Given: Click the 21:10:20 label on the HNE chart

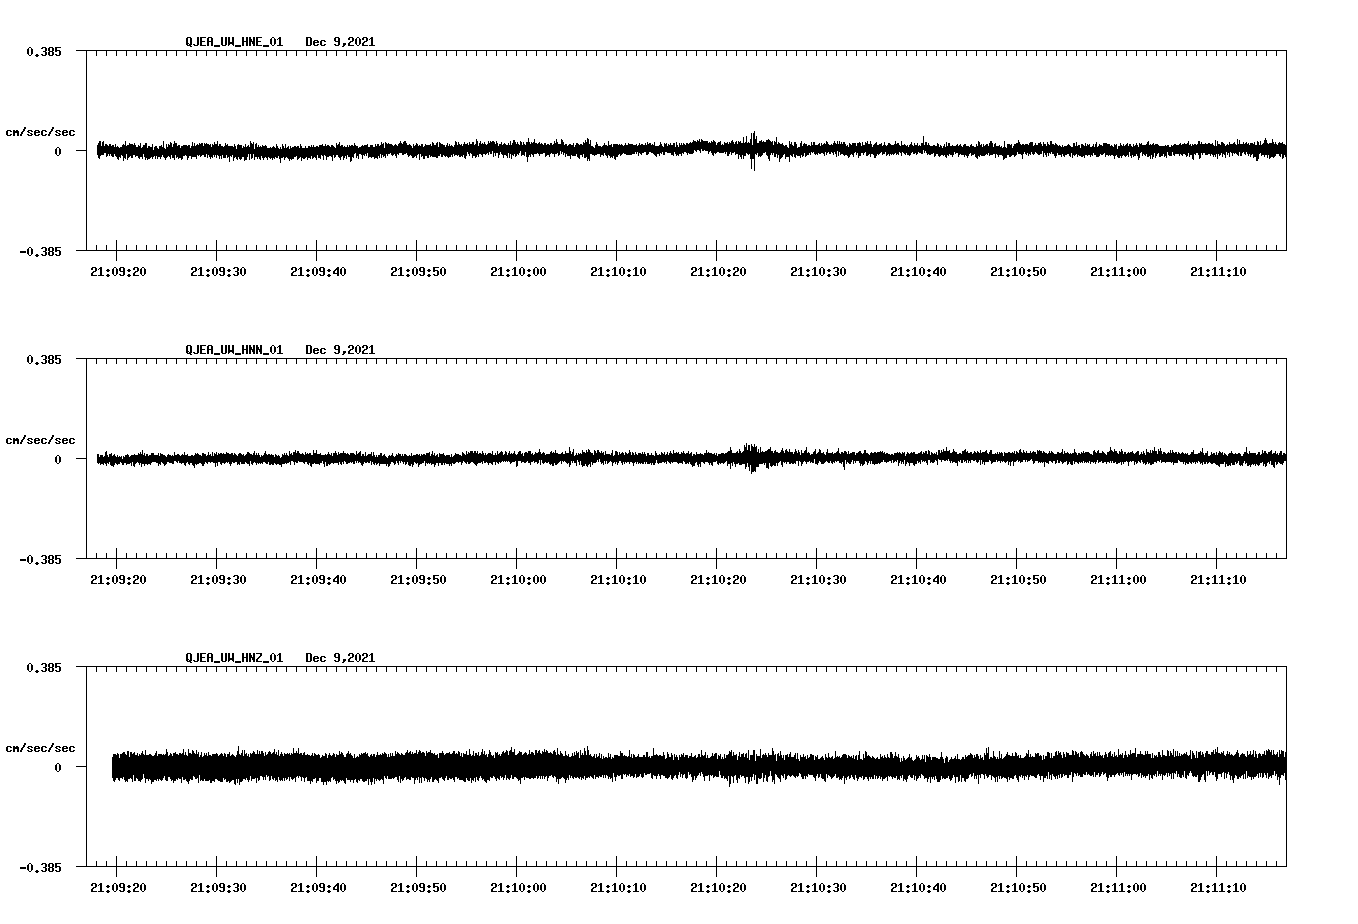Looking at the screenshot, I should tap(718, 272).
